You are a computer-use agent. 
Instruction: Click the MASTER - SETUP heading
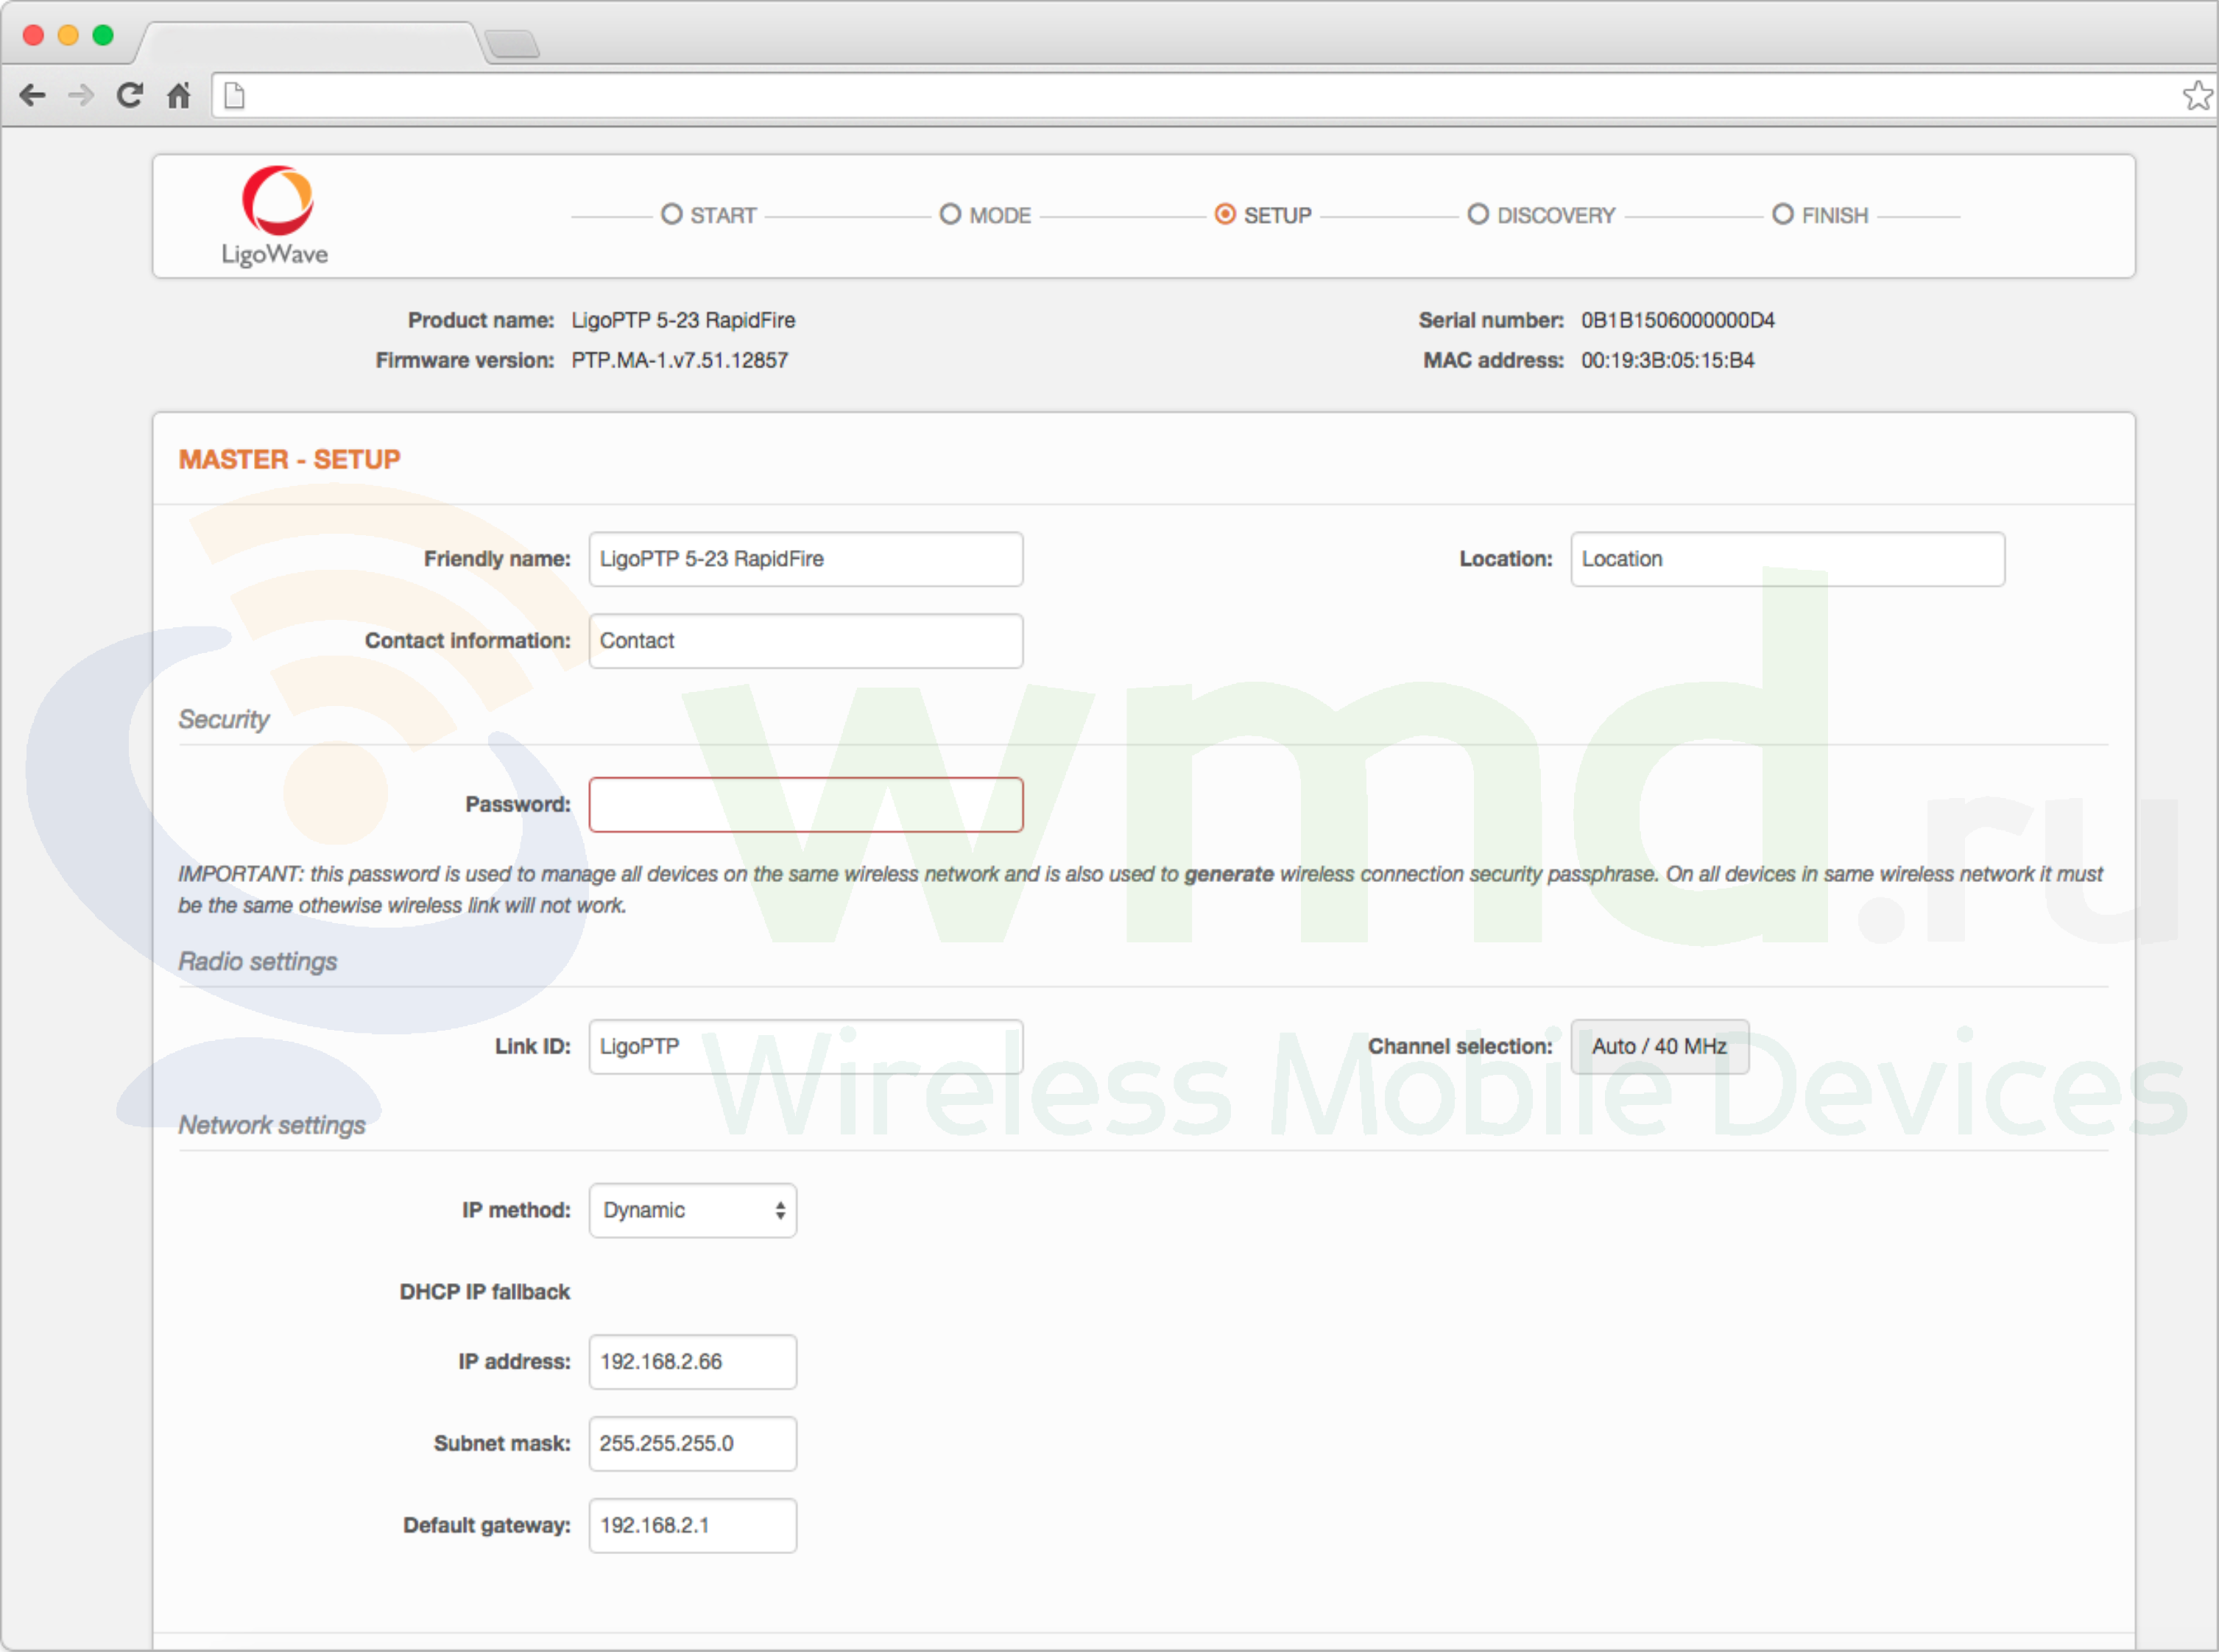pyautogui.click(x=290, y=459)
